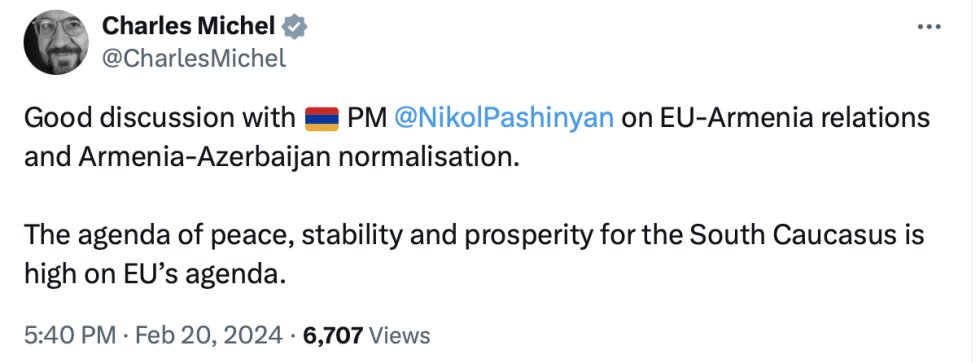Viewport: 980px width, 363px height.
Task: Click the word "and" before Armenia-Azerbaijan
Action: (48, 157)
